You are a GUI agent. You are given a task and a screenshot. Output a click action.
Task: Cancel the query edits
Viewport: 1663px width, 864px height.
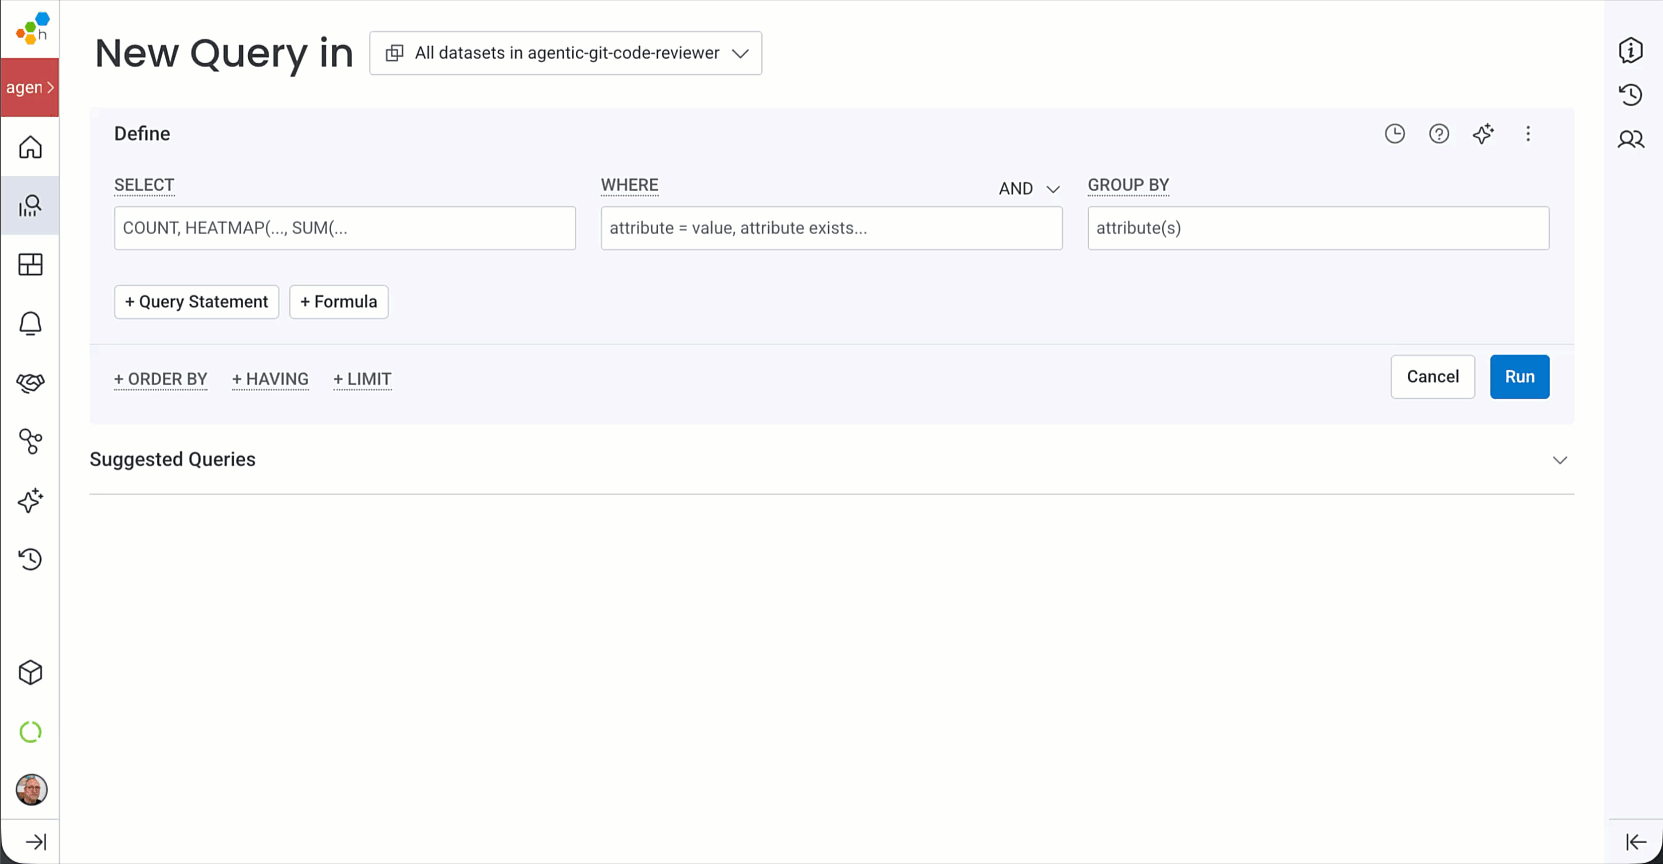click(1433, 377)
